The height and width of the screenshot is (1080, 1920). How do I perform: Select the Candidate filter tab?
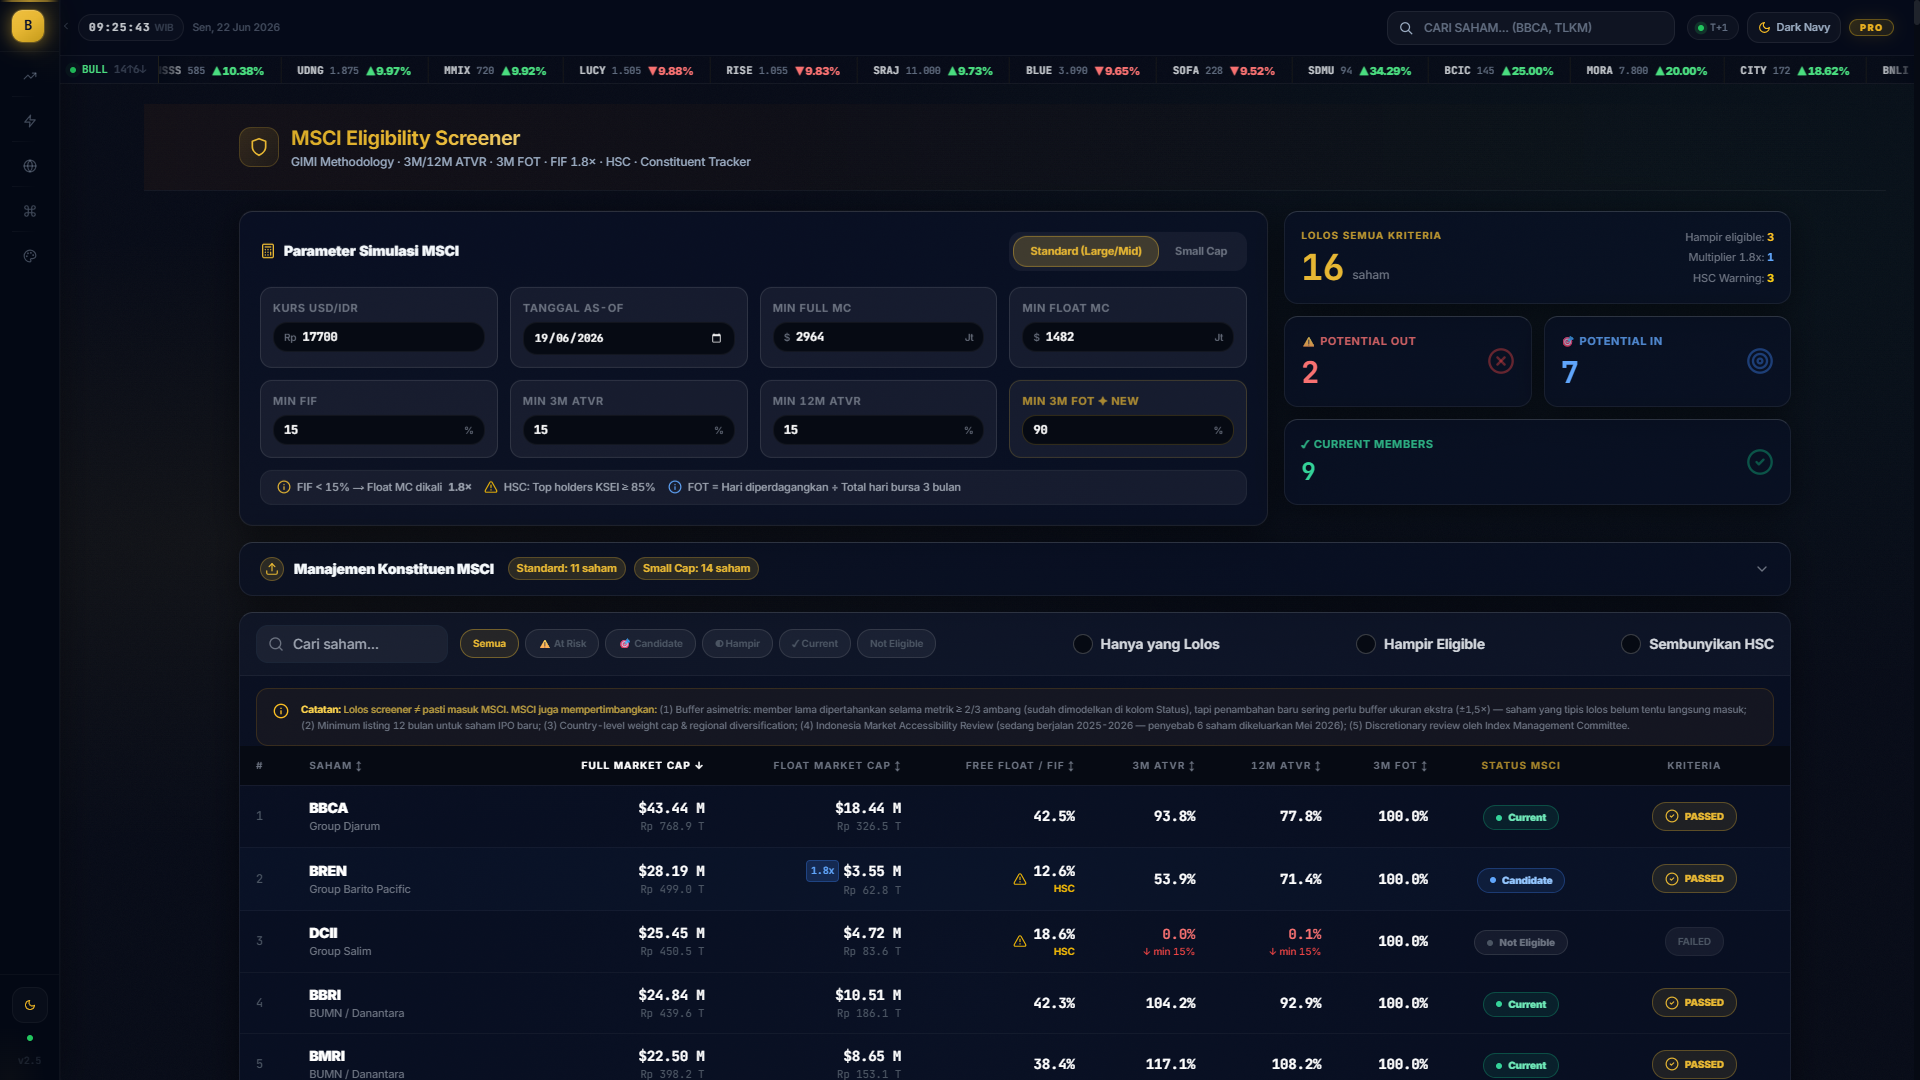pyautogui.click(x=650, y=644)
